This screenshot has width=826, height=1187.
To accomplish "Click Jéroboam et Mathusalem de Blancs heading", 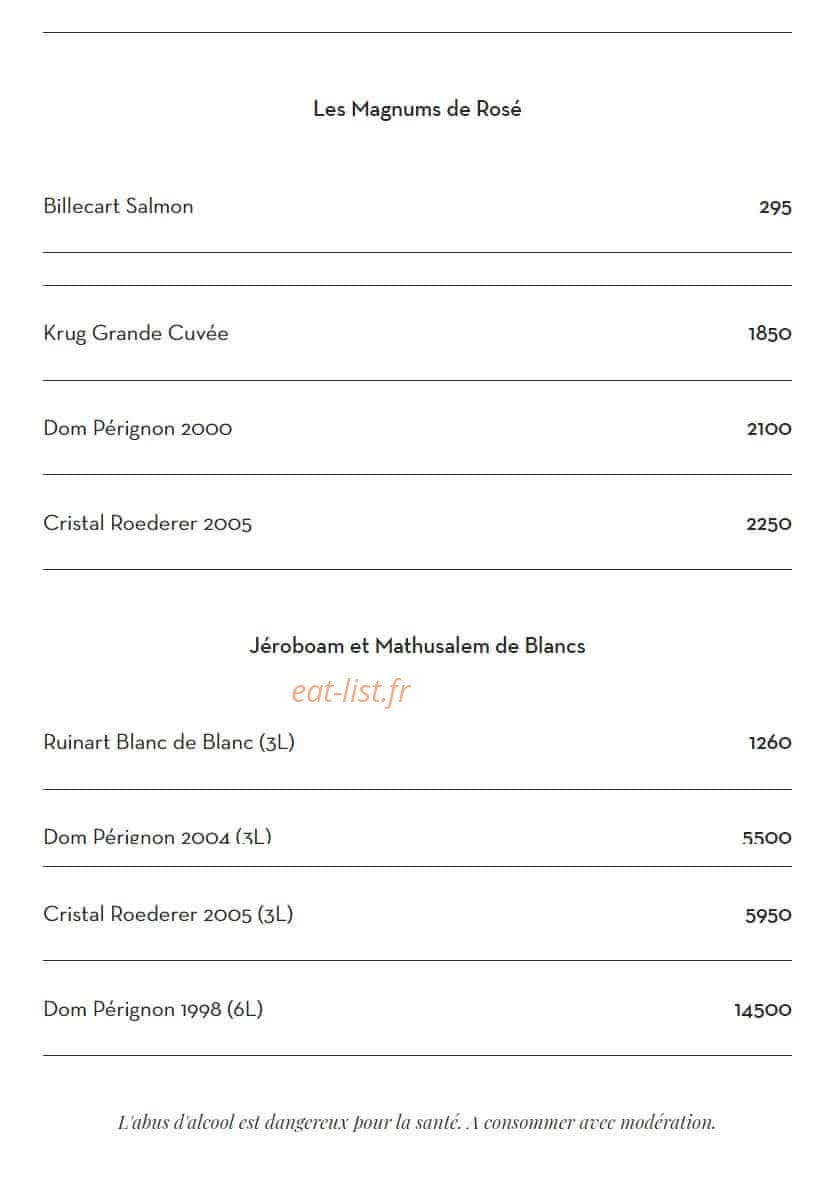I will pos(417,646).
